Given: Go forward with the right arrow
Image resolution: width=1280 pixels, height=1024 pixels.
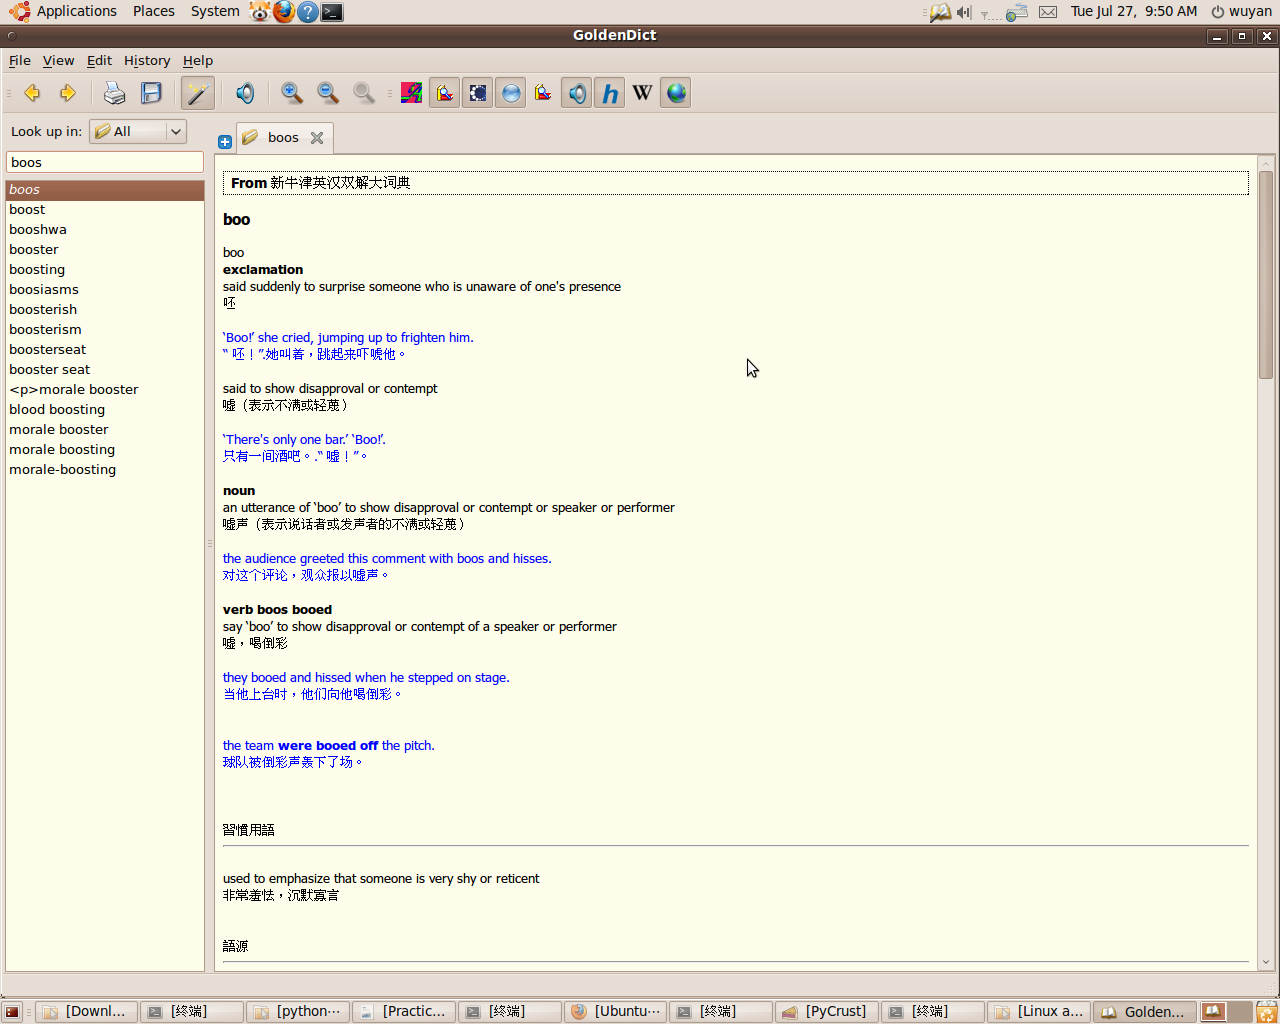Looking at the screenshot, I should coord(68,93).
